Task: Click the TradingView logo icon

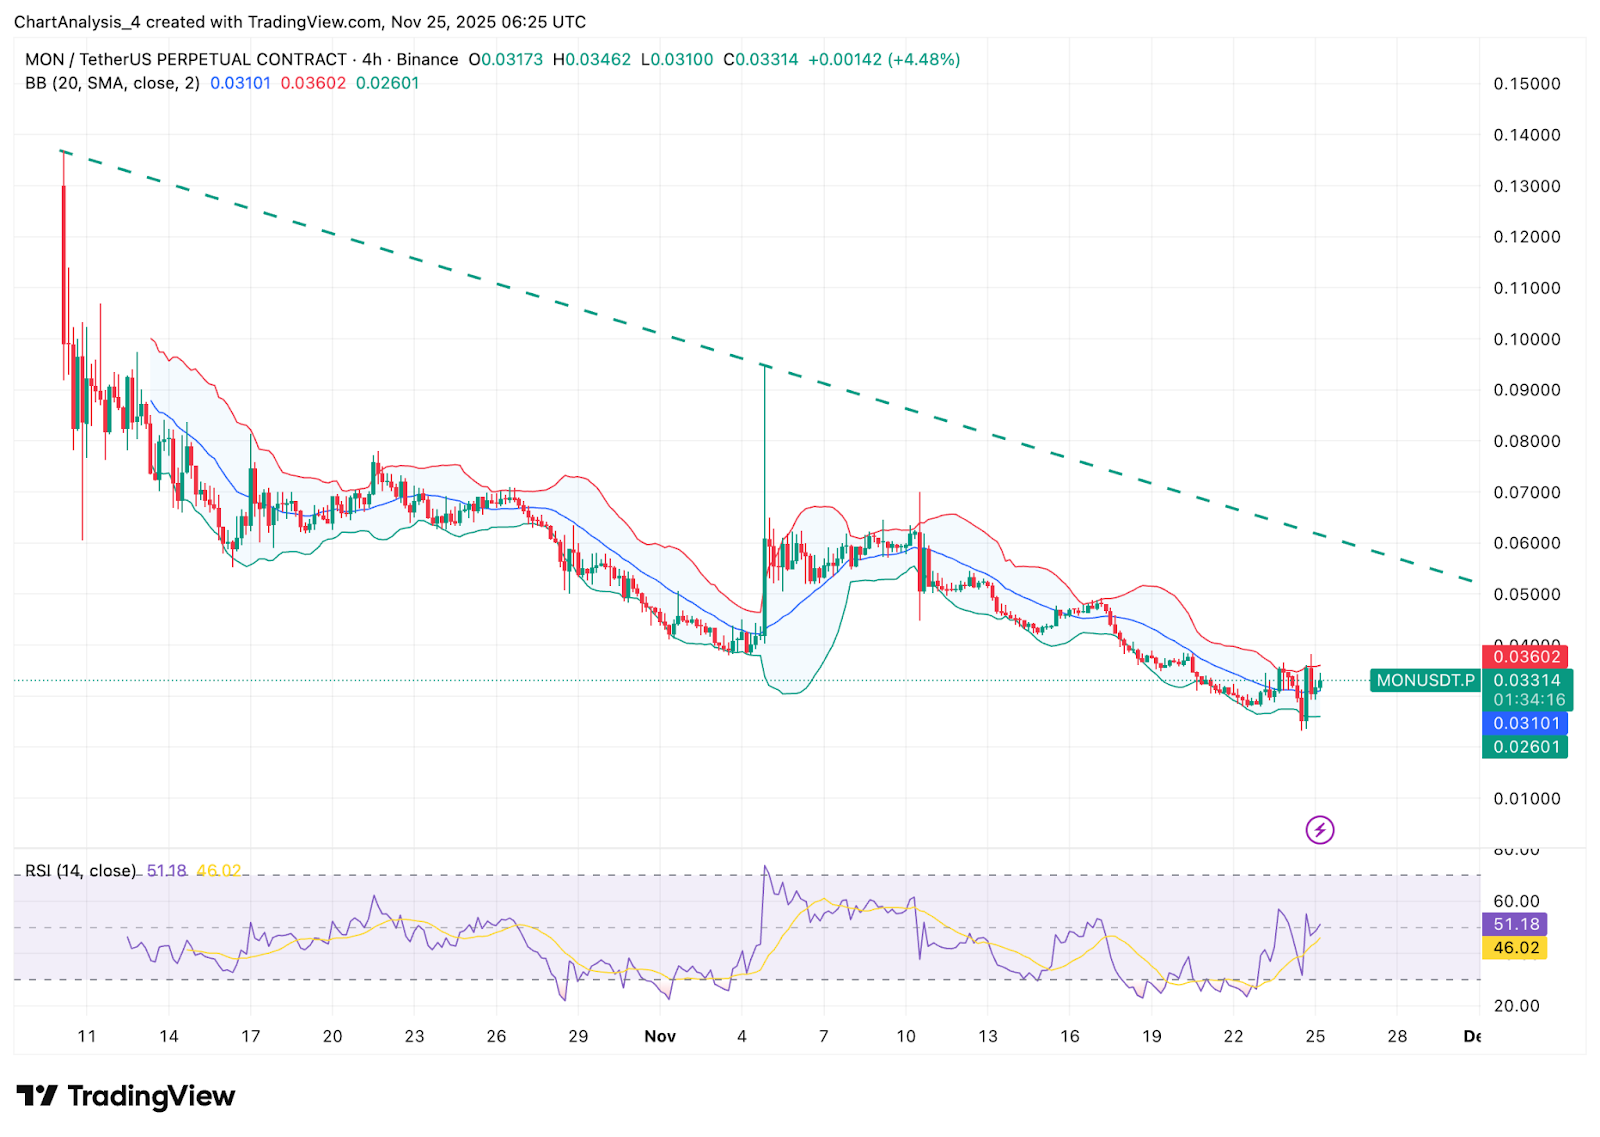Action: coord(37,1096)
